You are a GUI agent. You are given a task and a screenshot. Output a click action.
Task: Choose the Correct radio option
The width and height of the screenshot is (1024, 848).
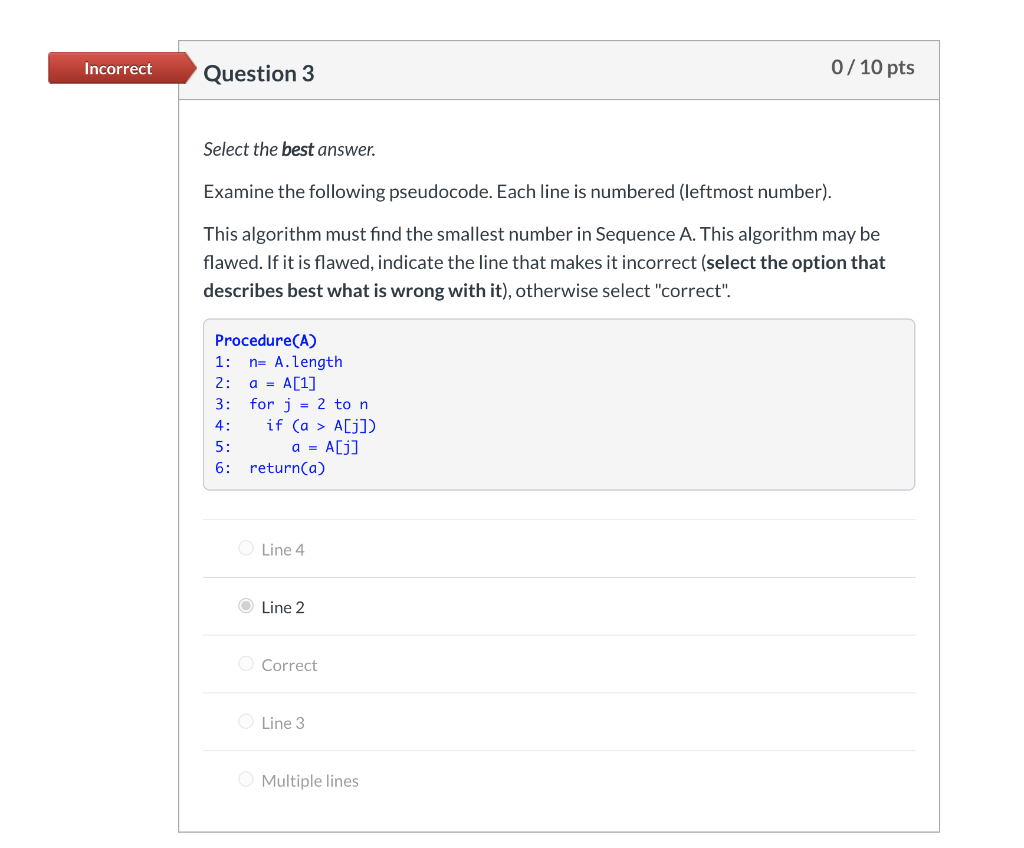pos(246,664)
